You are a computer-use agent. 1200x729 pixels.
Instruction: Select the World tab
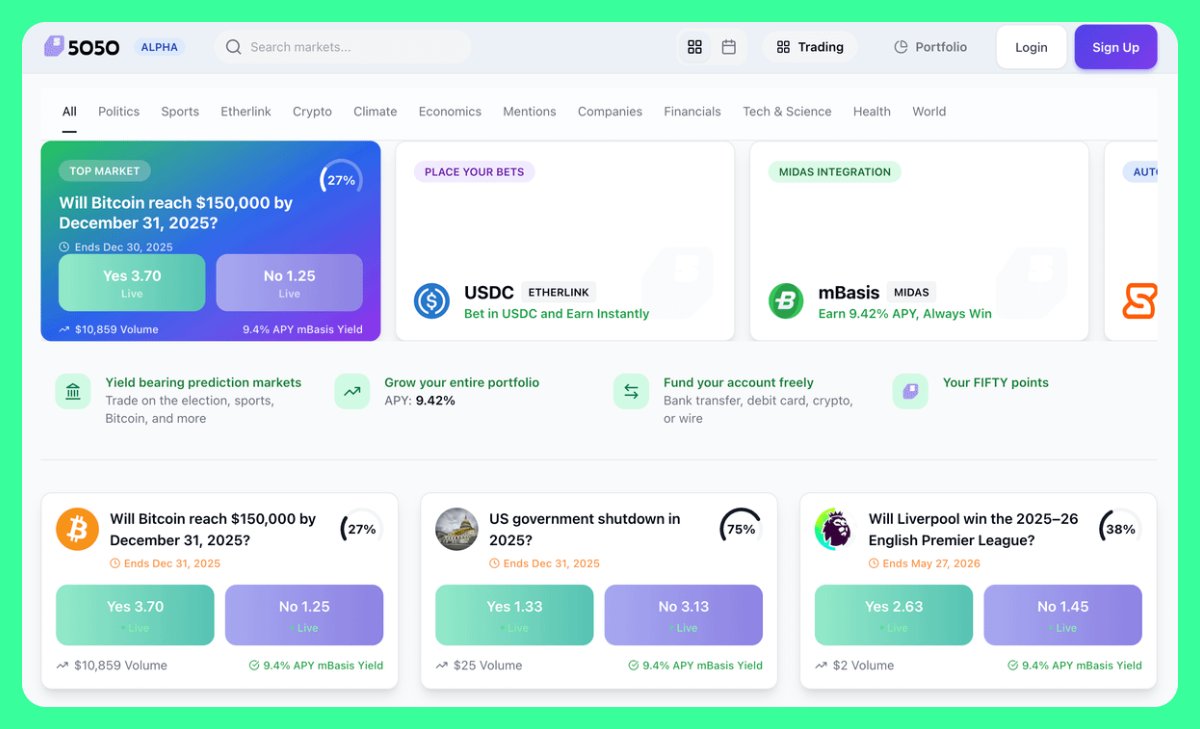[x=929, y=112]
